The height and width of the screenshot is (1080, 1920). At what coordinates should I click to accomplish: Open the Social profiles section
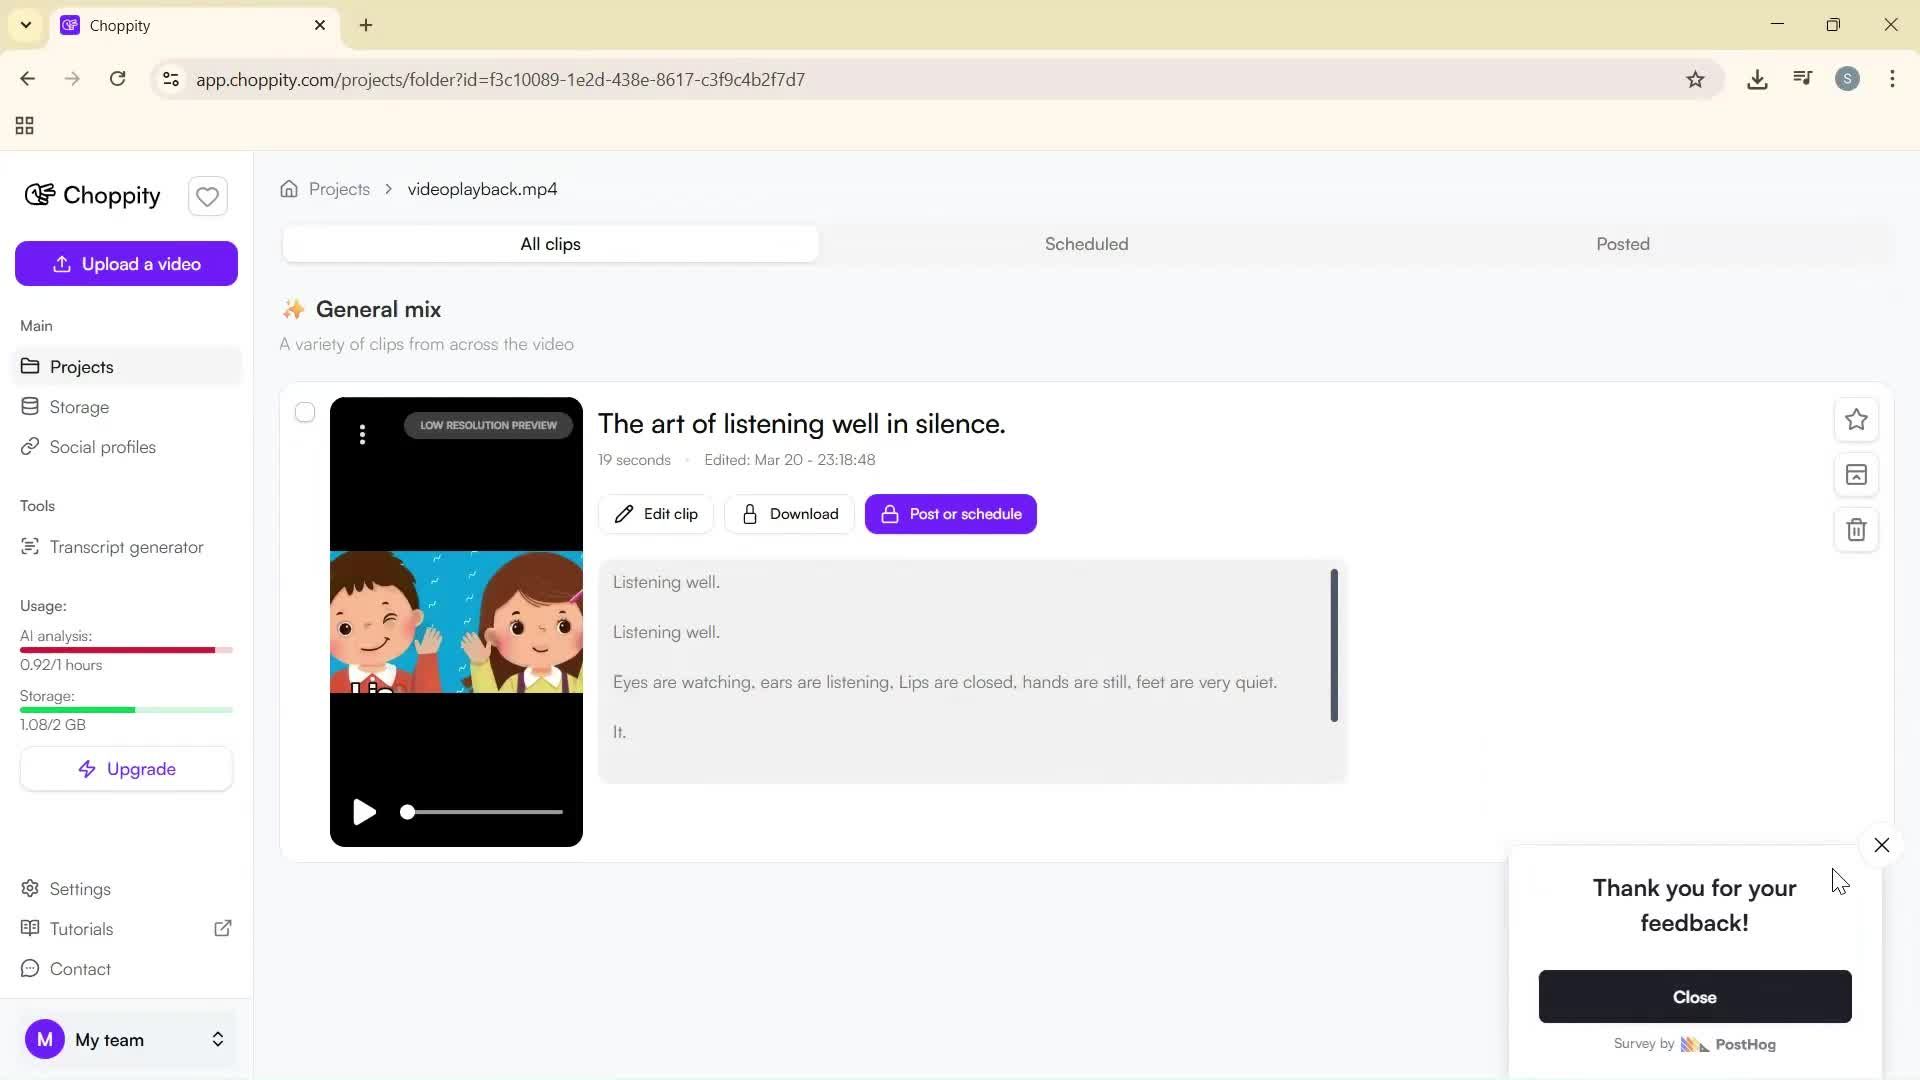point(102,447)
